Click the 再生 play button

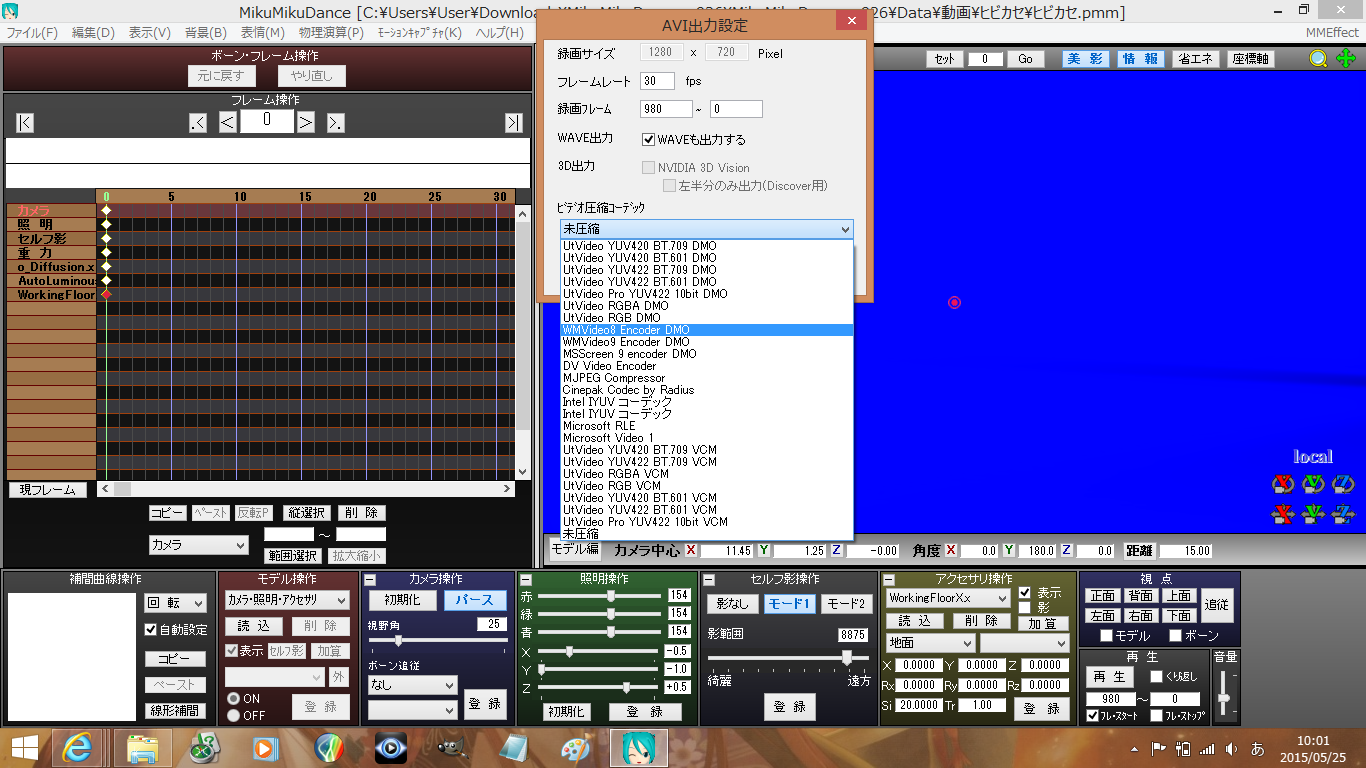click(1110, 677)
